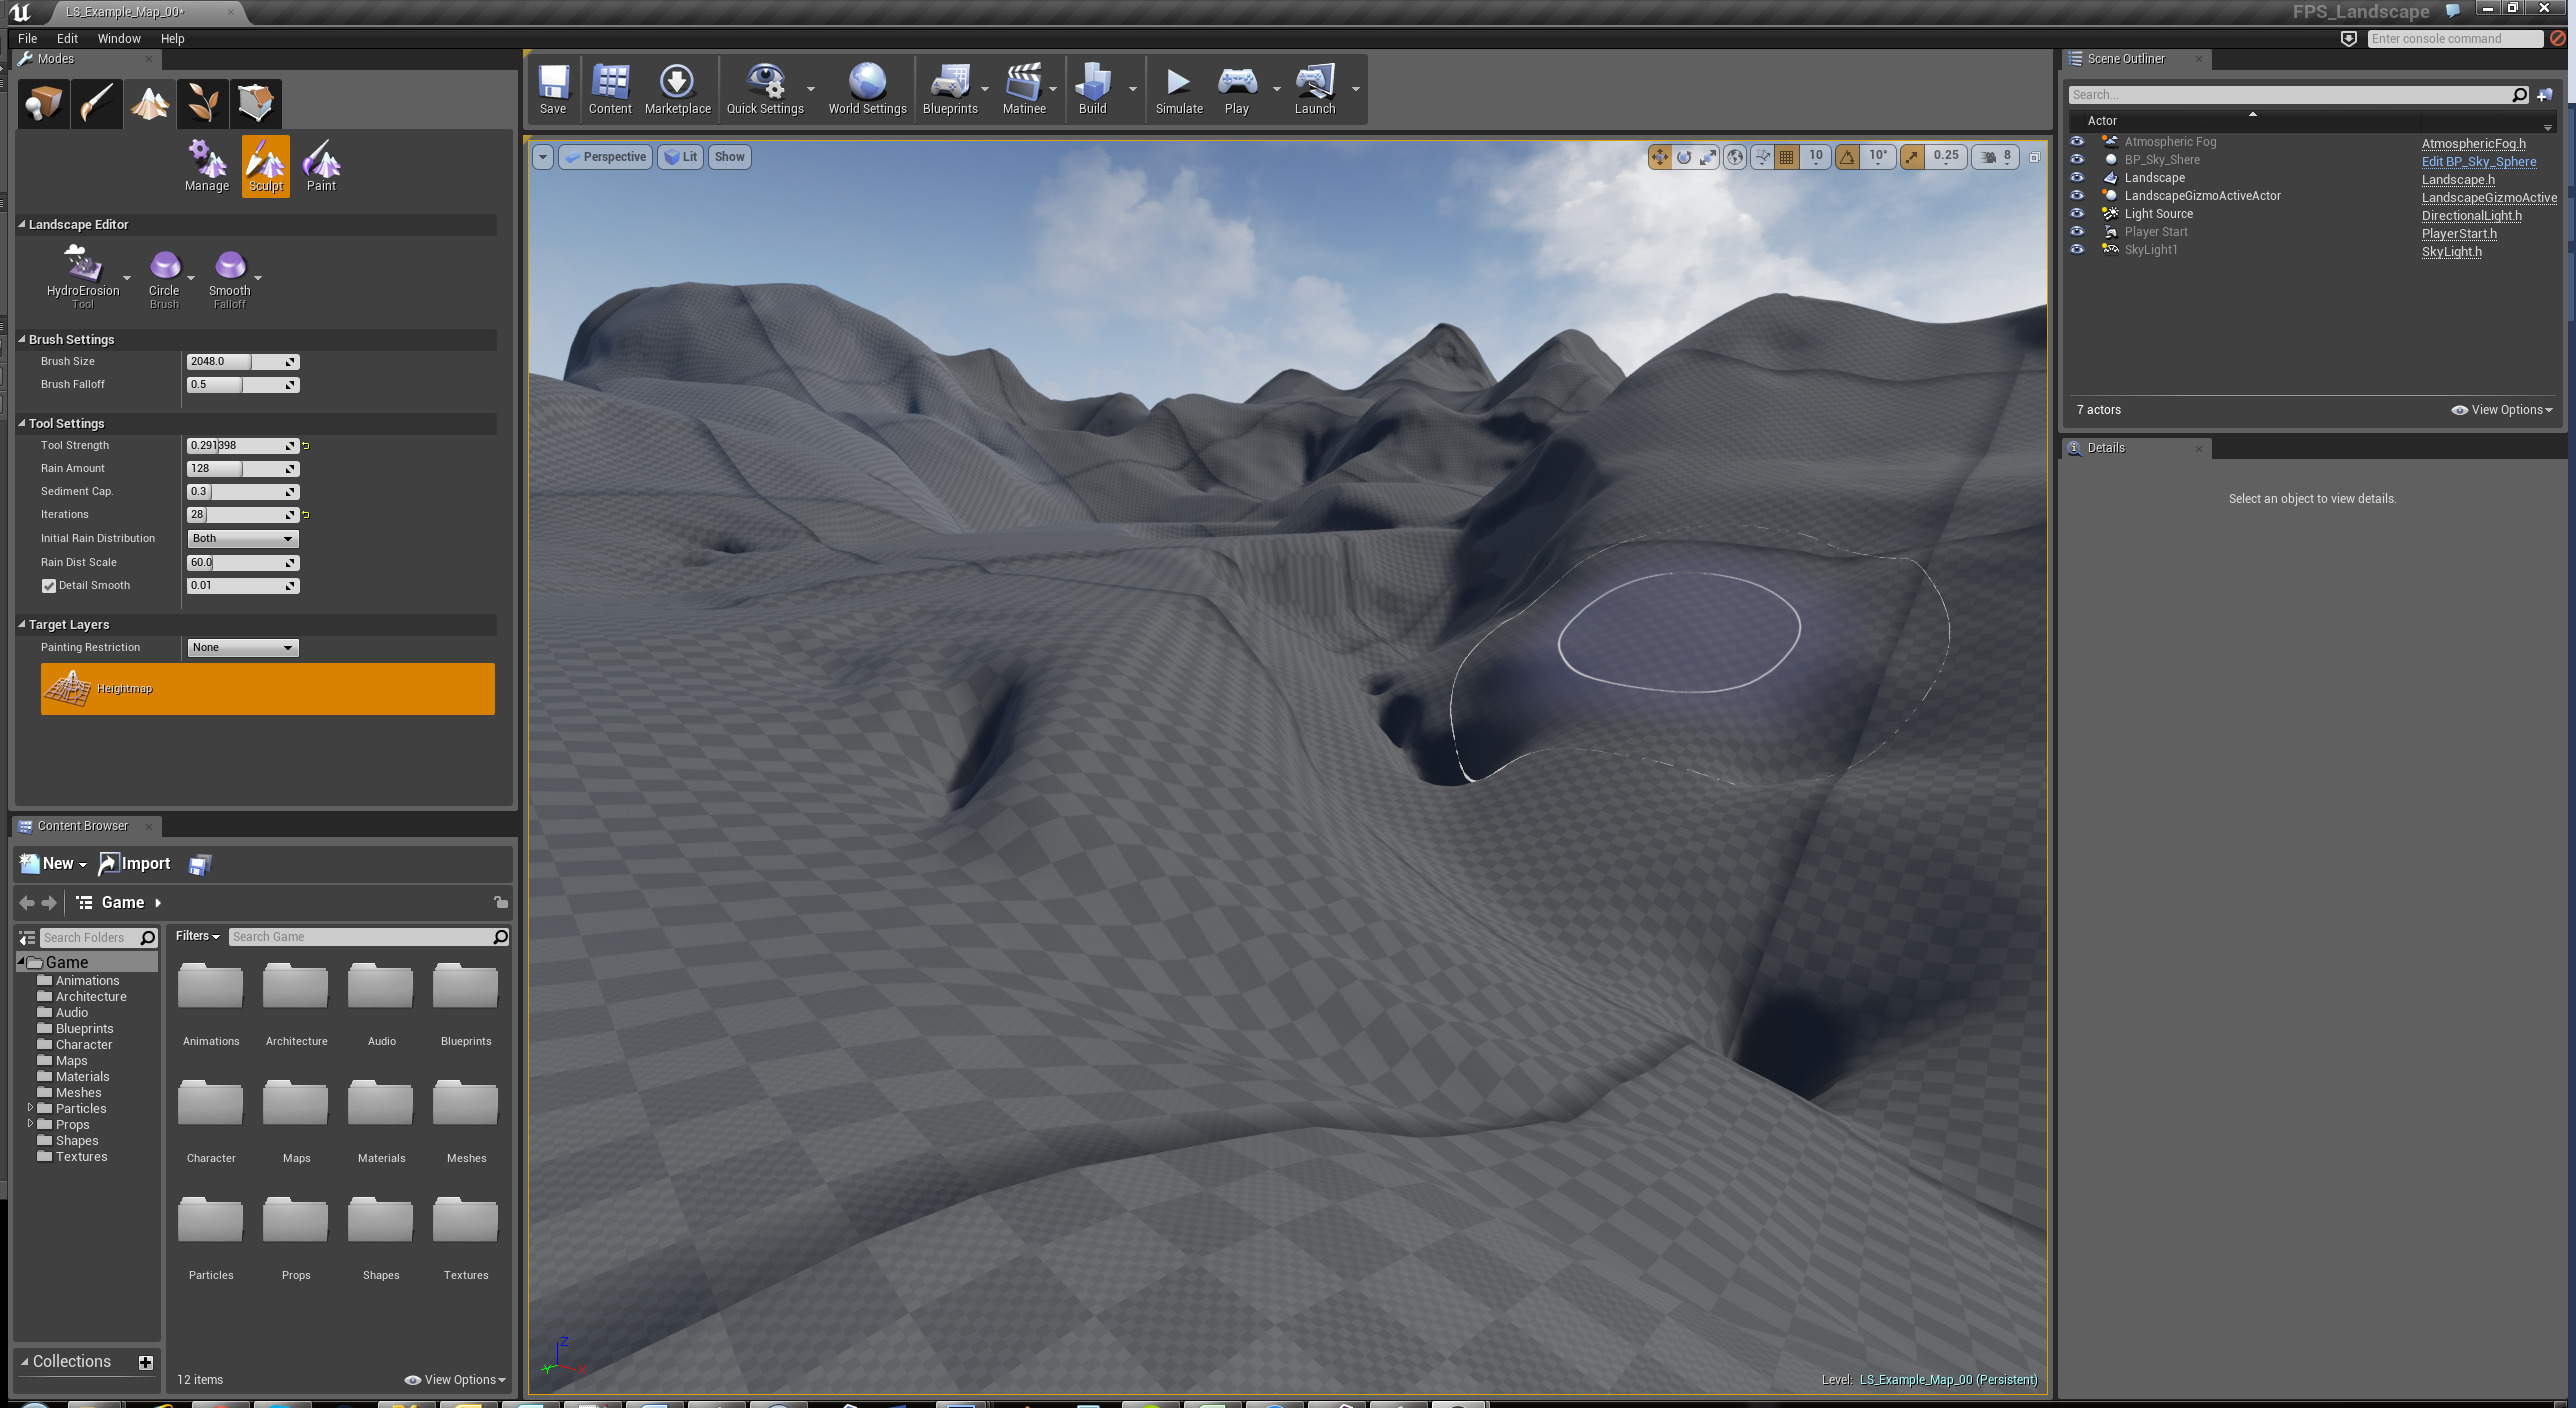This screenshot has width=2576, height=1408.
Task: Select the Foliage editing mode
Action: point(202,103)
